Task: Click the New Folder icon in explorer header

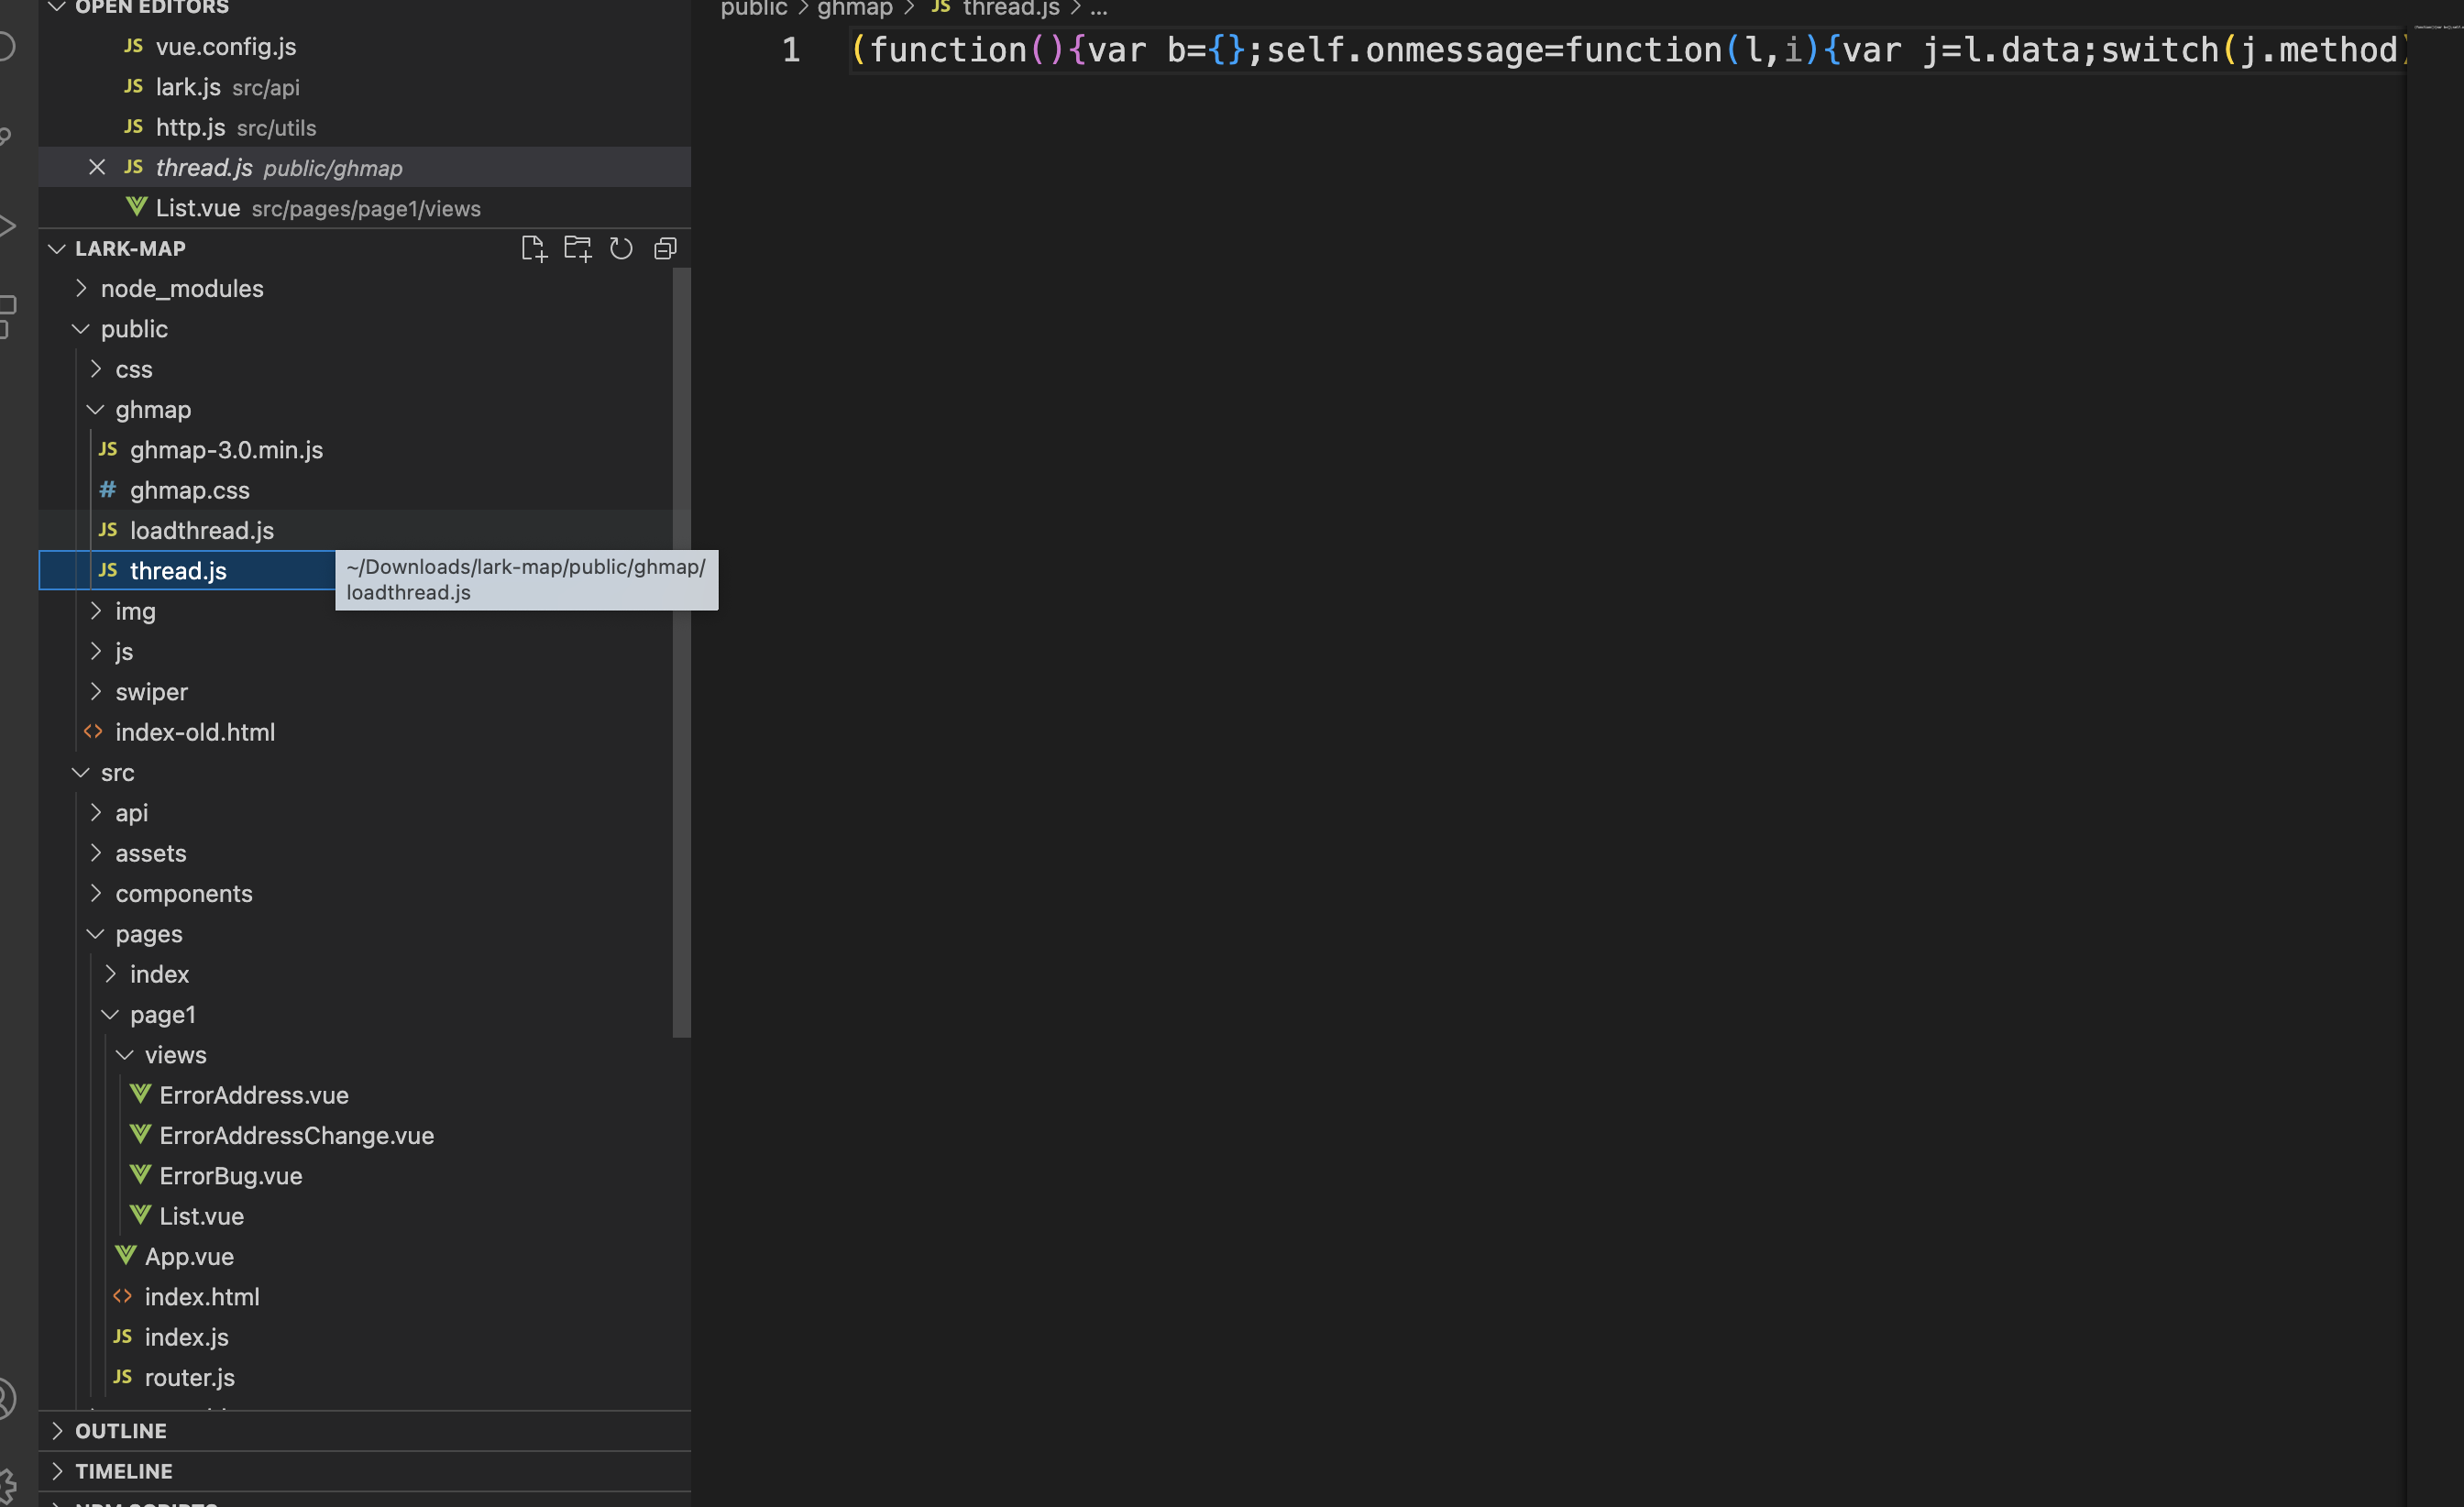Action: click(577, 248)
